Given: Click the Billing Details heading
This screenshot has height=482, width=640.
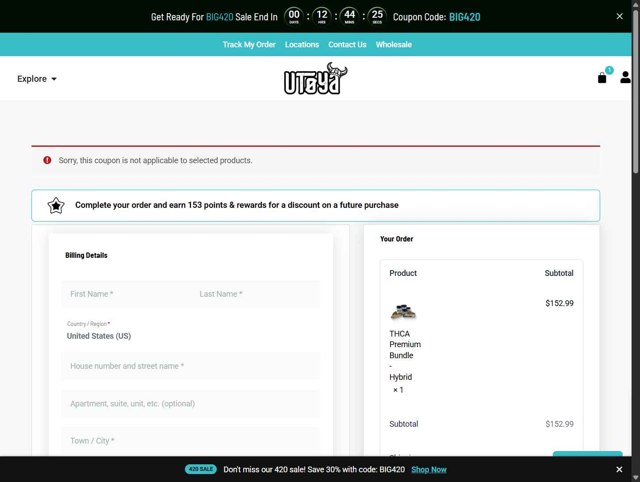Looking at the screenshot, I should pos(86,255).
